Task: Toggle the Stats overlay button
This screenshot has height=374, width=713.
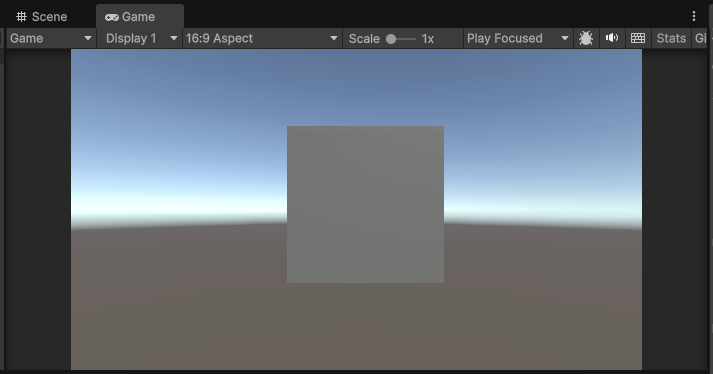Action: coord(671,38)
